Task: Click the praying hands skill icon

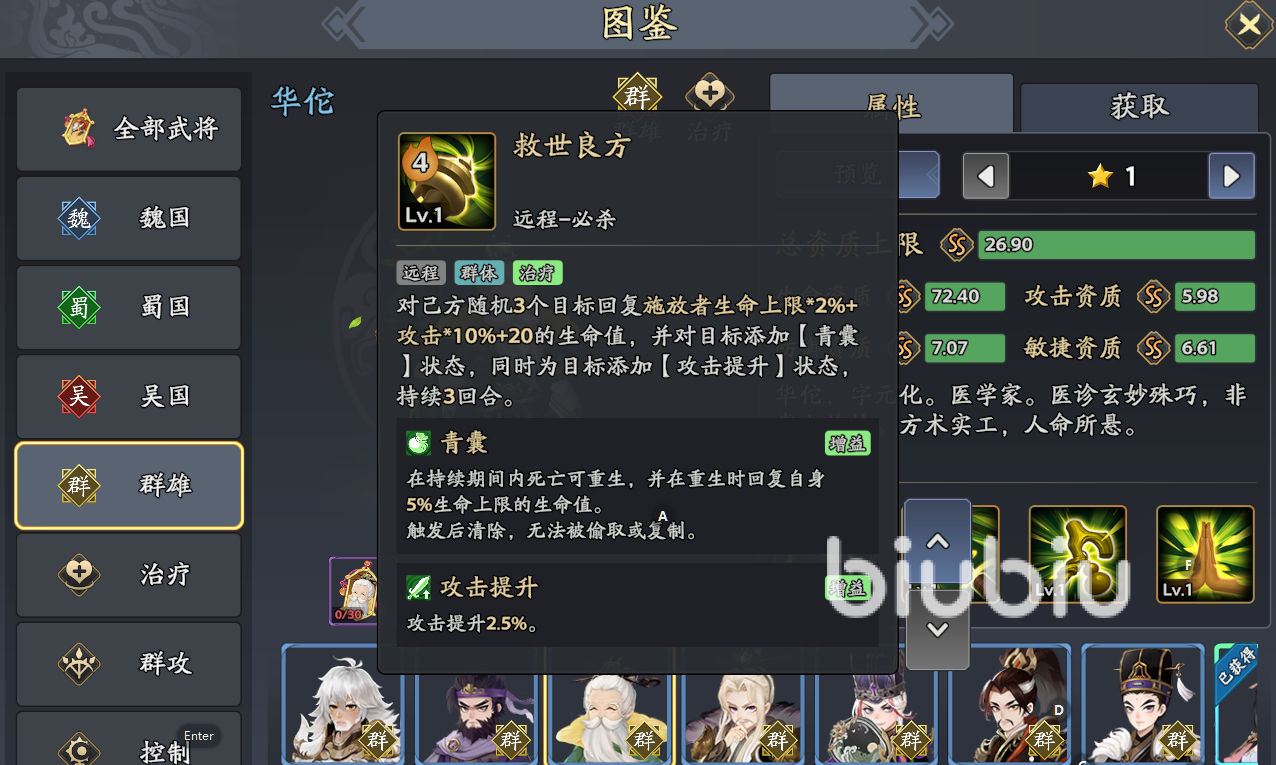Action: (x=1205, y=554)
